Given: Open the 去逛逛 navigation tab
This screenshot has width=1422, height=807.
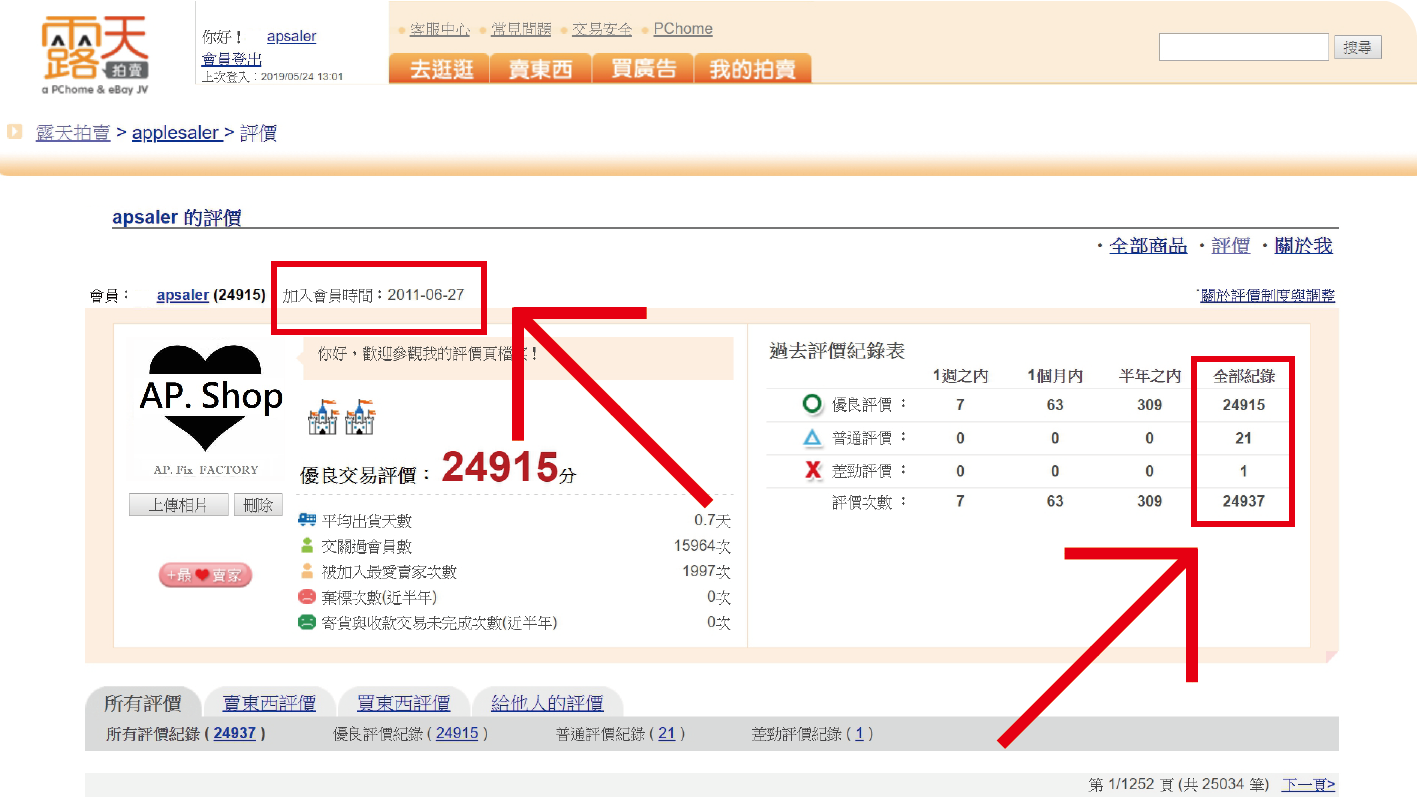Looking at the screenshot, I should click(440, 69).
